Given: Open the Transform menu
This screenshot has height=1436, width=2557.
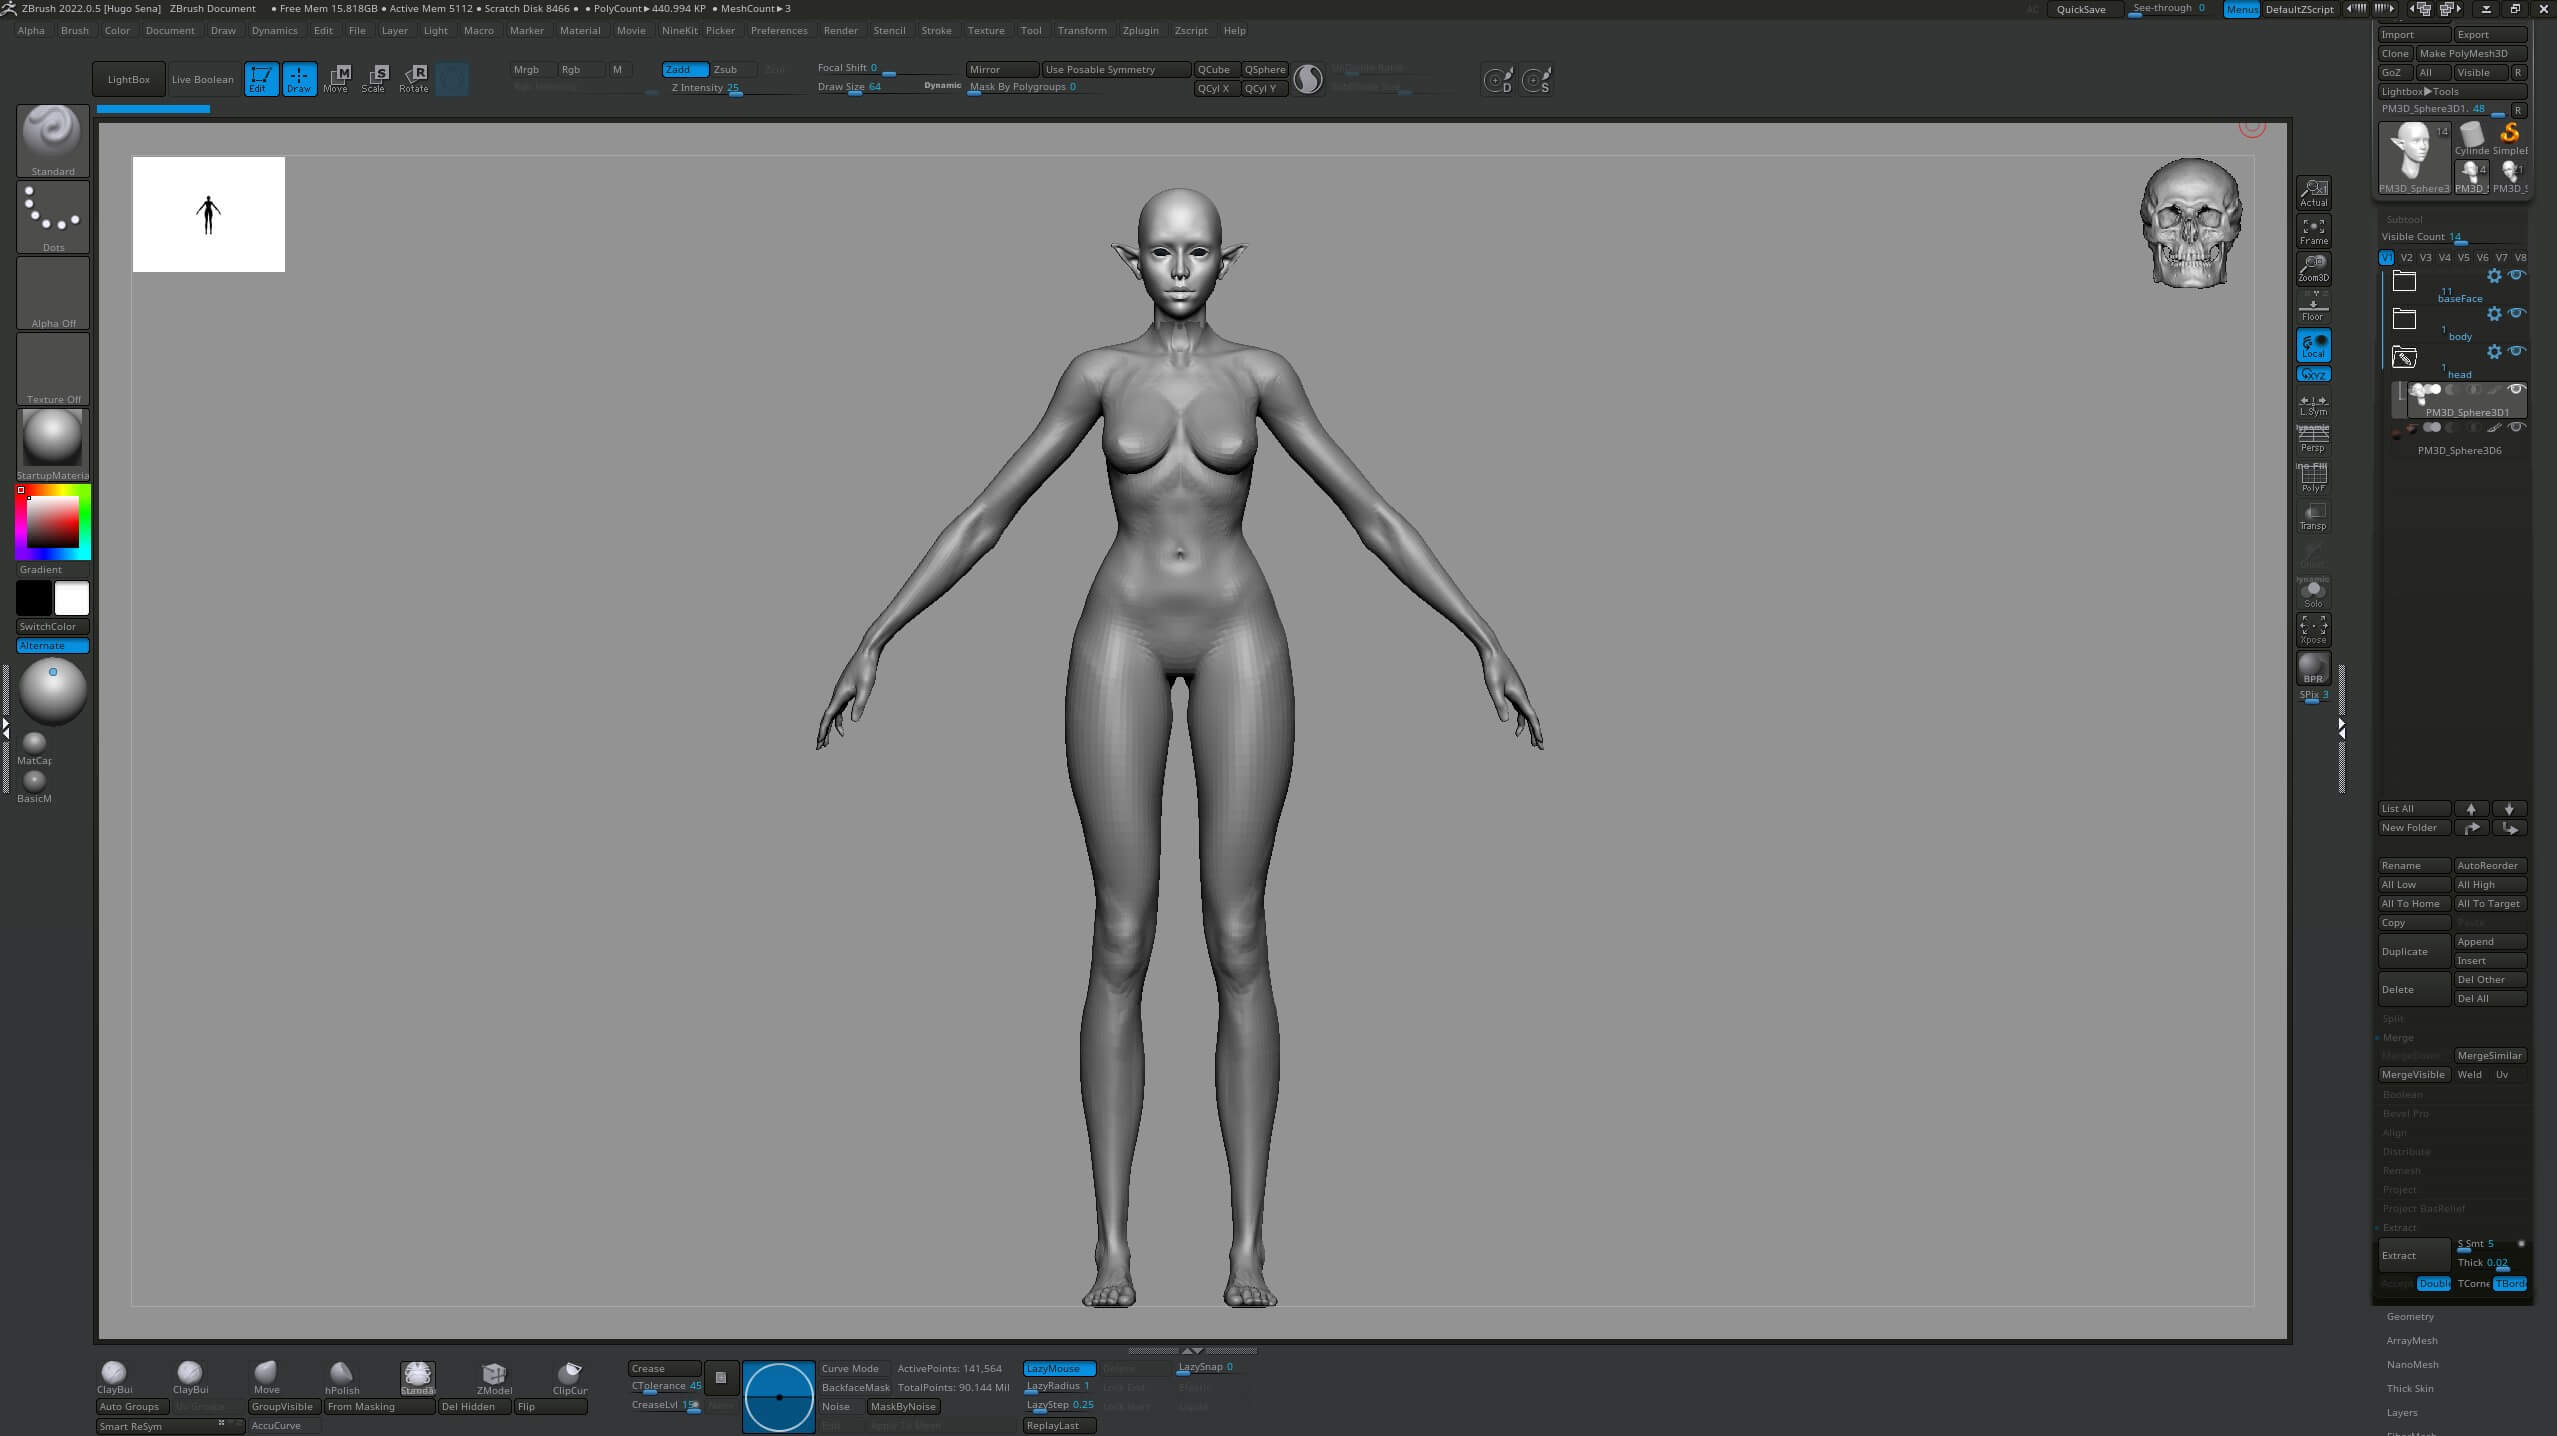Looking at the screenshot, I should click(x=1082, y=30).
